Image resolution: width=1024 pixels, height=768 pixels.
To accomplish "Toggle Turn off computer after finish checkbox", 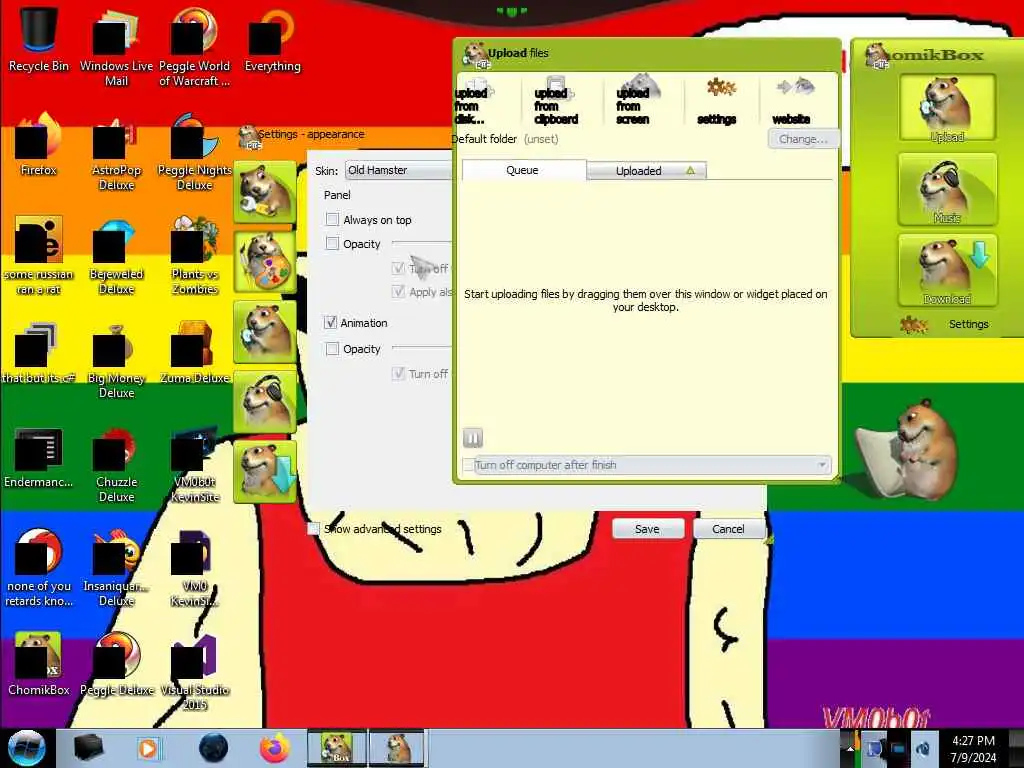I will pyautogui.click(x=468, y=465).
